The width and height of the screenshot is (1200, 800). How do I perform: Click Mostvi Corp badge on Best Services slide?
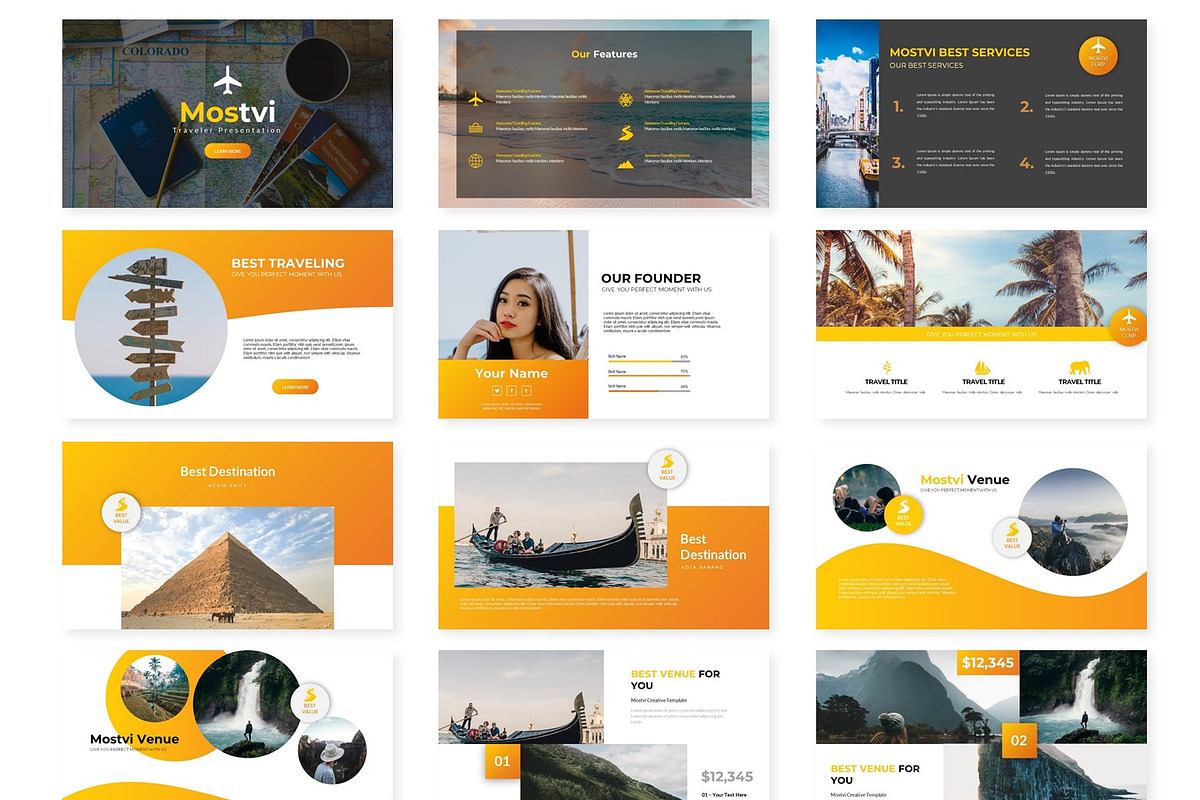(x=1098, y=55)
